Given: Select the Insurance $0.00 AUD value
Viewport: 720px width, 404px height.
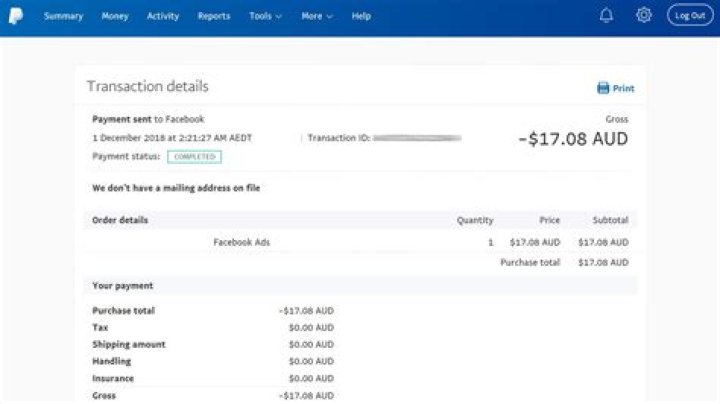Looking at the screenshot, I should (311, 379).
